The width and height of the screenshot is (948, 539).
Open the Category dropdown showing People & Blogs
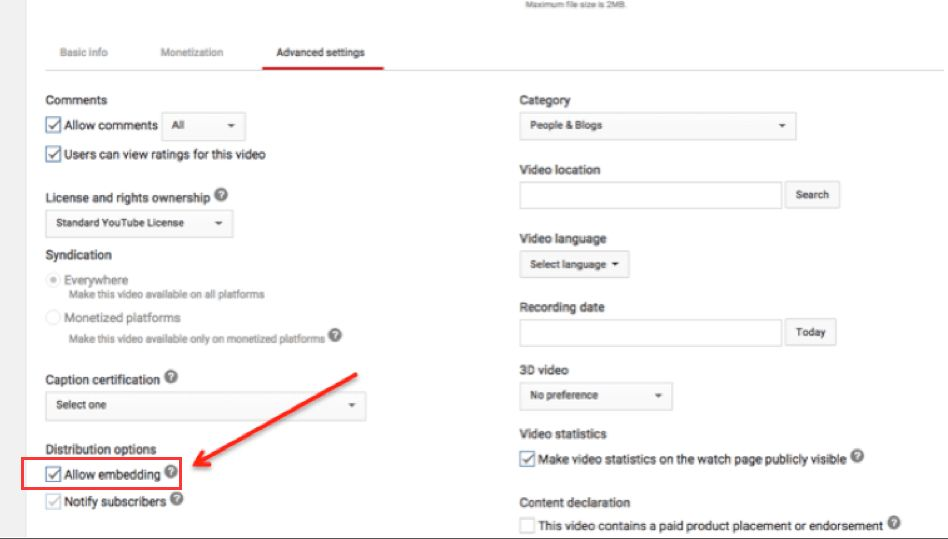[x=657, y=126]
